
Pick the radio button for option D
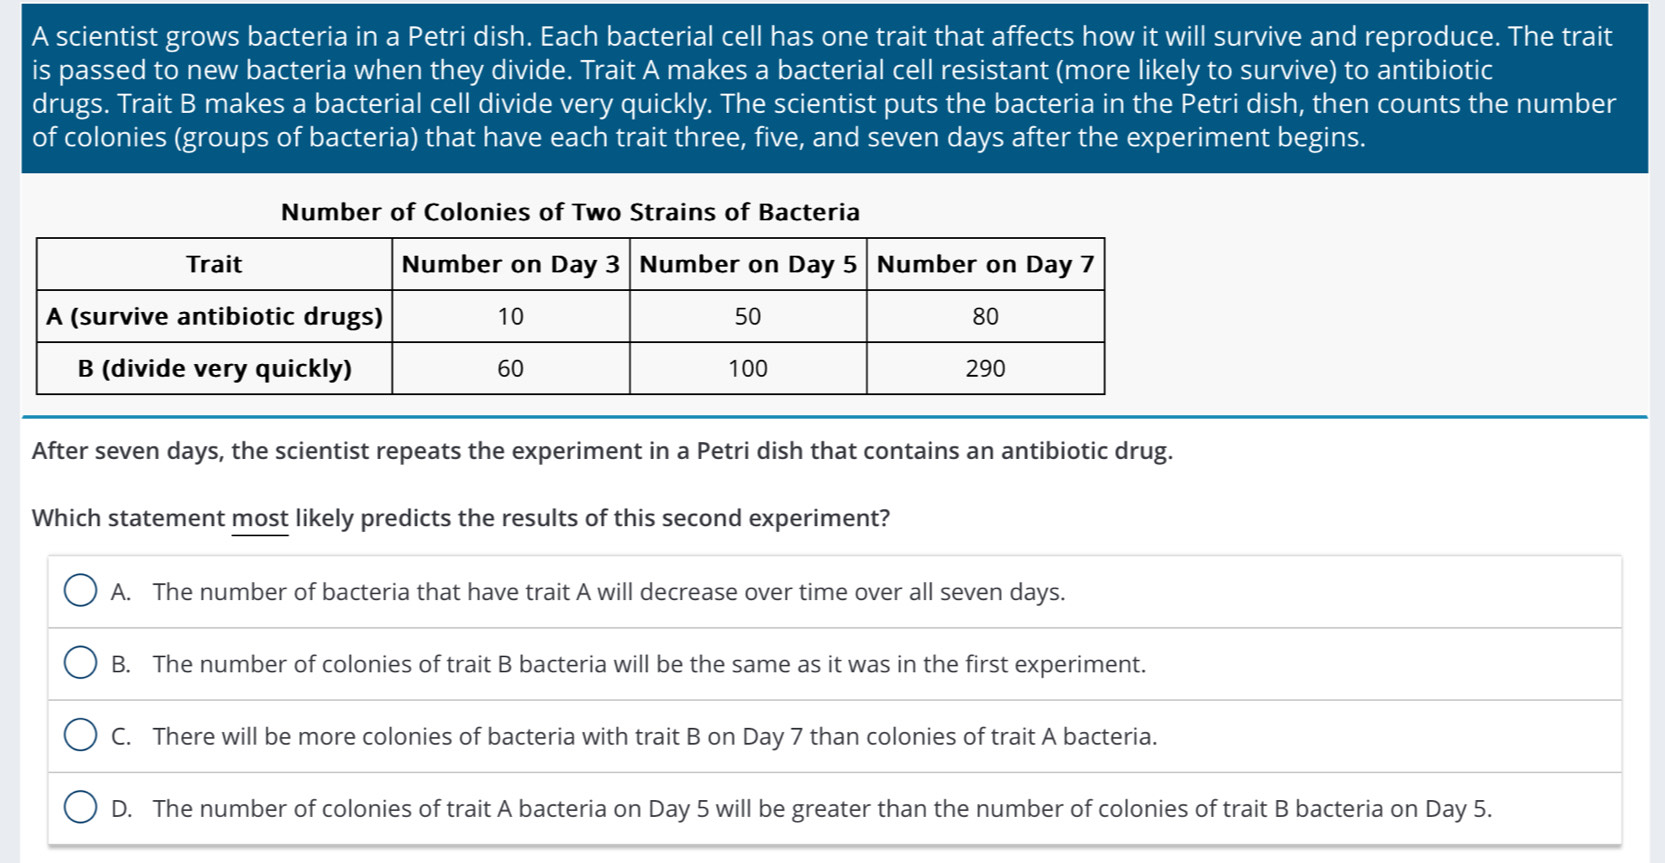(80, 807)
